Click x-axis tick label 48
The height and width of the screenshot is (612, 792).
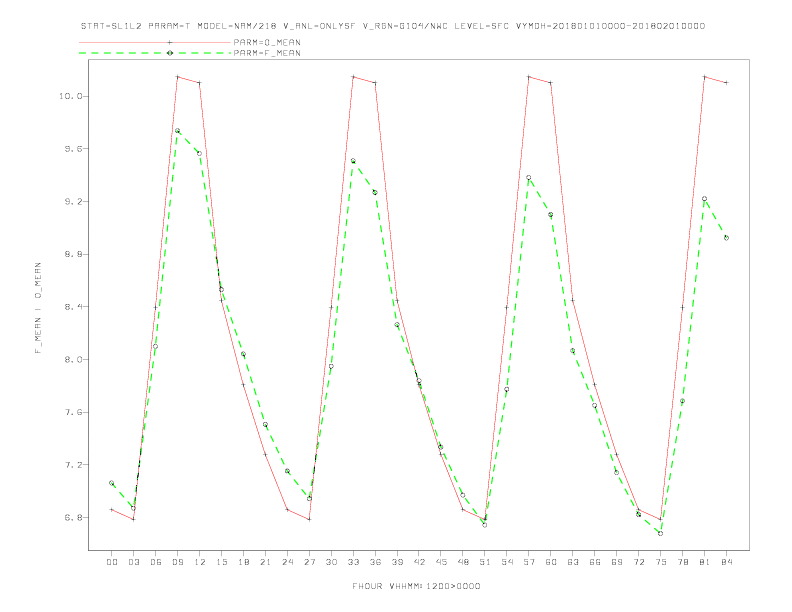pyautogui.click(x=463, y=562)
